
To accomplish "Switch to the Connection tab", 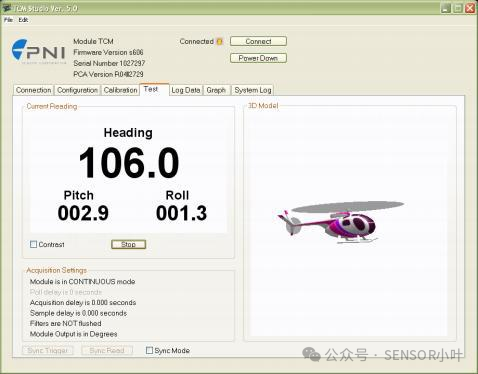I will pos(34,90).
